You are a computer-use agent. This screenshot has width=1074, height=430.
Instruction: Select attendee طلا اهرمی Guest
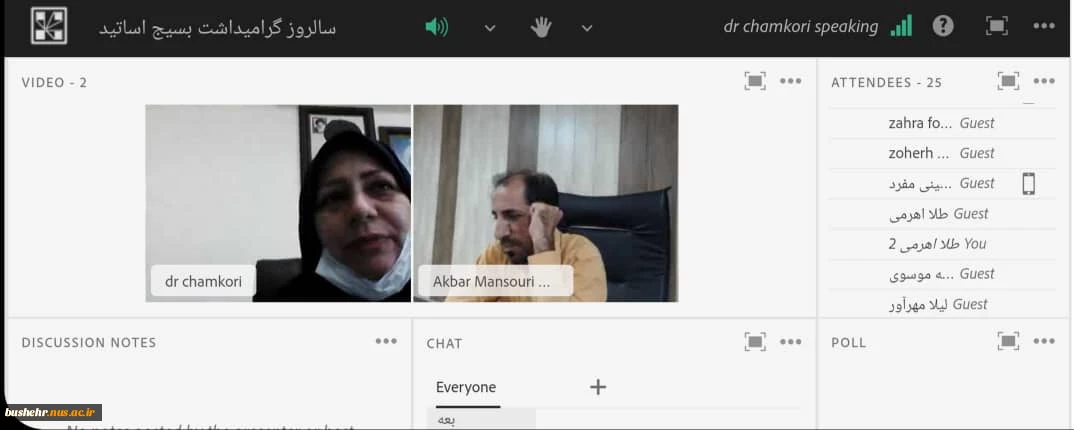tap(942, 214)
